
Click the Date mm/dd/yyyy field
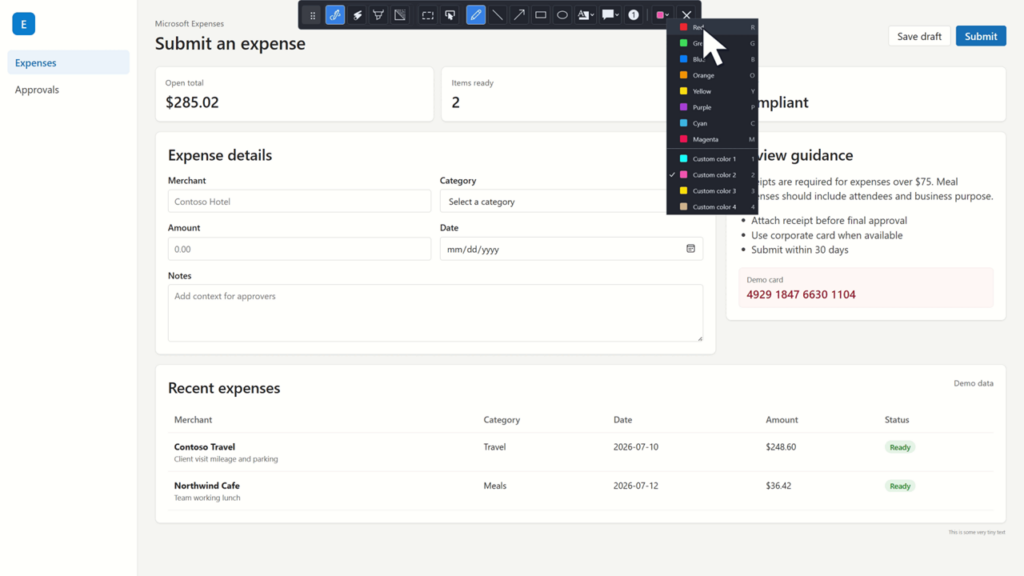(571, 249)
